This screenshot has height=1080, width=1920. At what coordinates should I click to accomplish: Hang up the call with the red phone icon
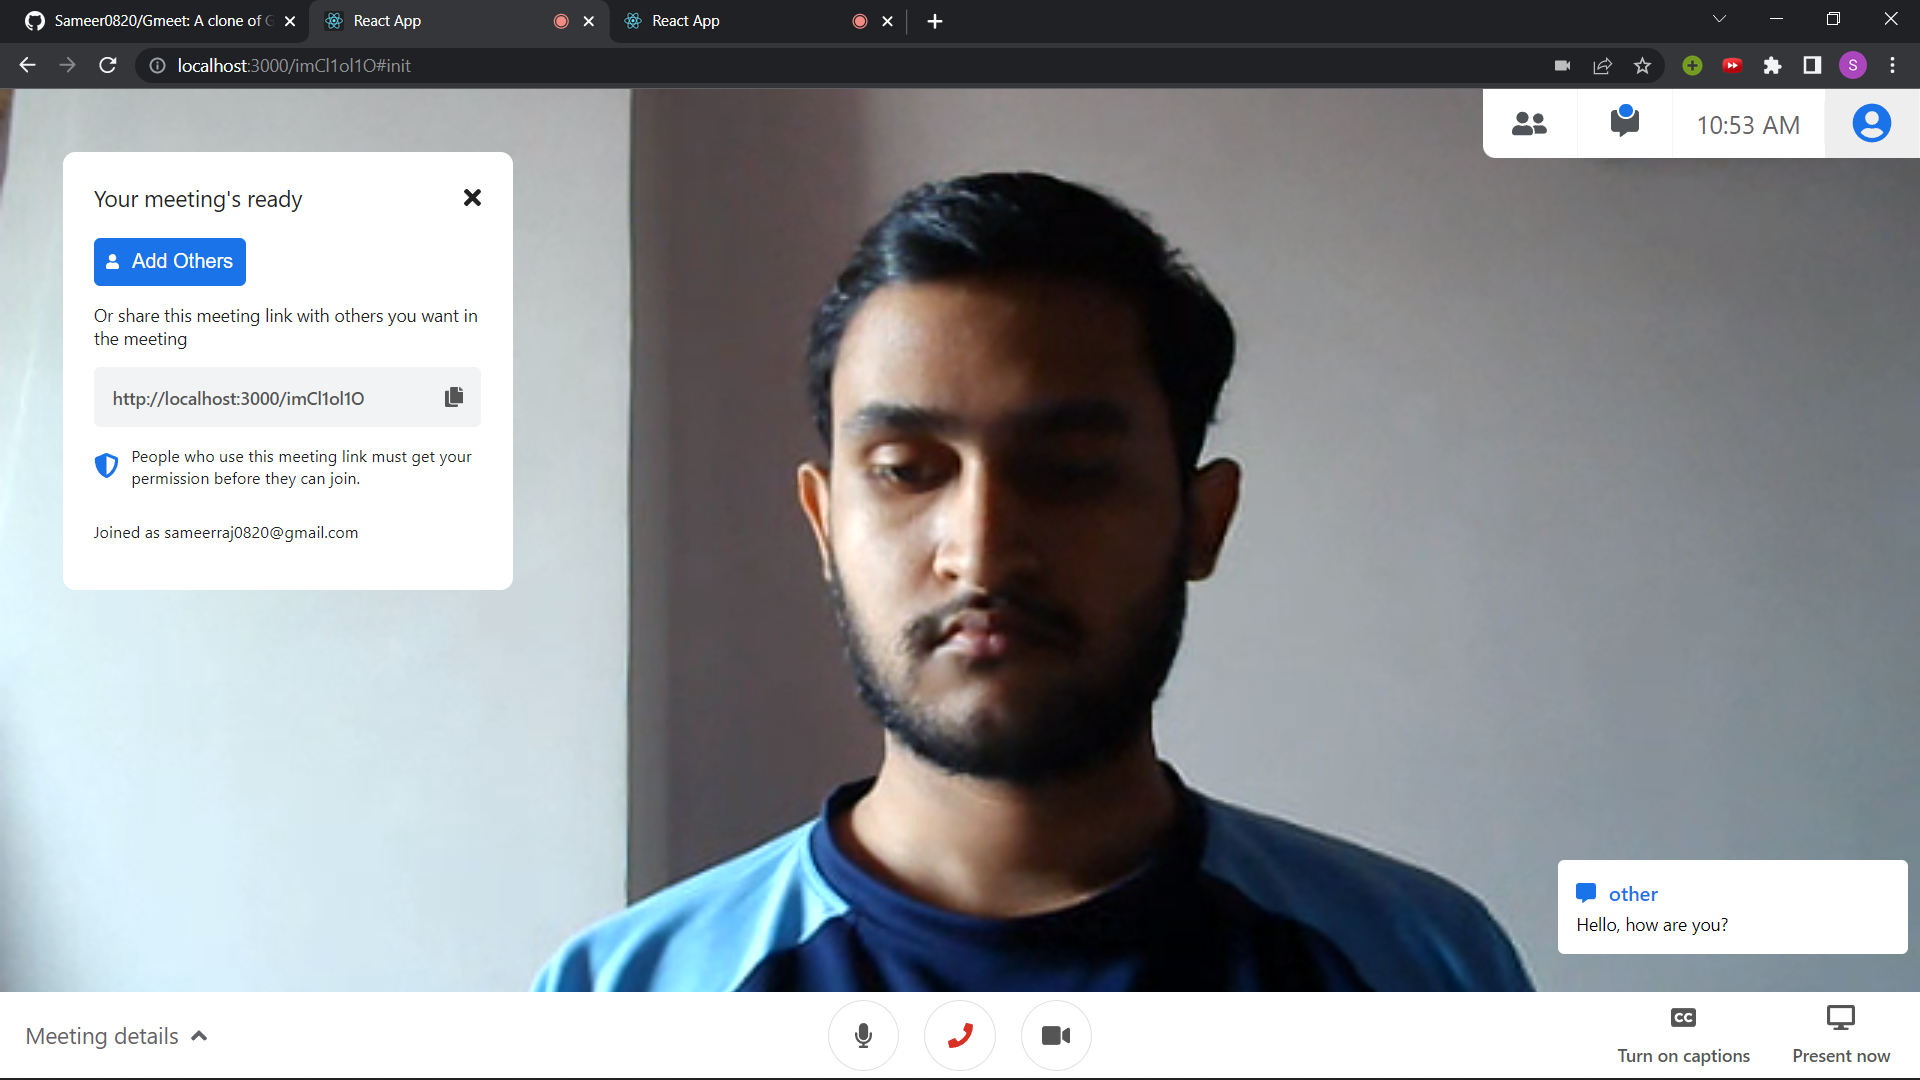[959, 1035]
